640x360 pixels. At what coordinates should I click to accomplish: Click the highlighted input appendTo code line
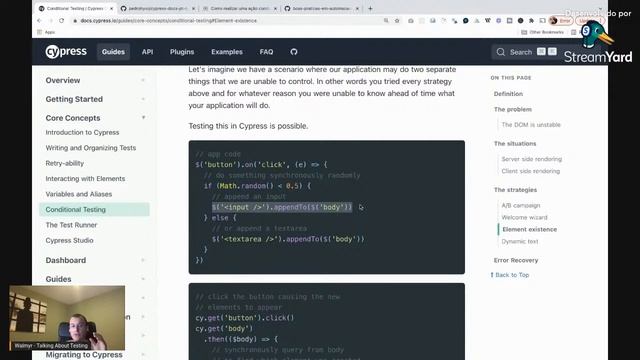282,207
